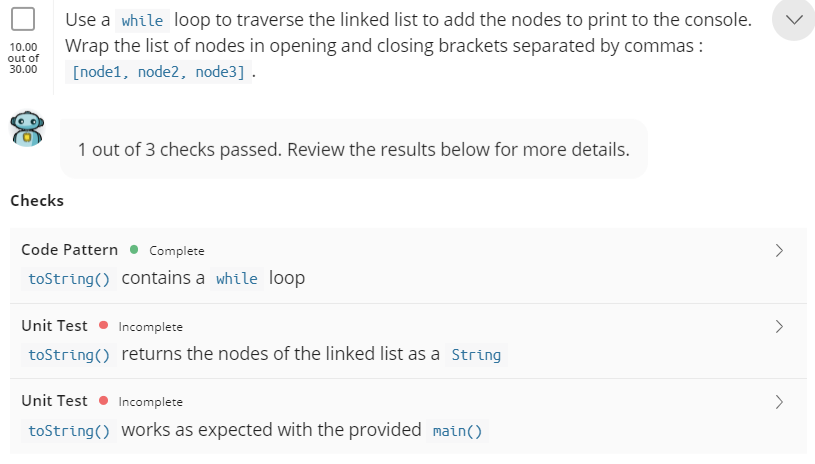Click the 'String' code token in the unit test
Image resolution: width=815 pixels, height=464 pixels.
click(476, 355)
